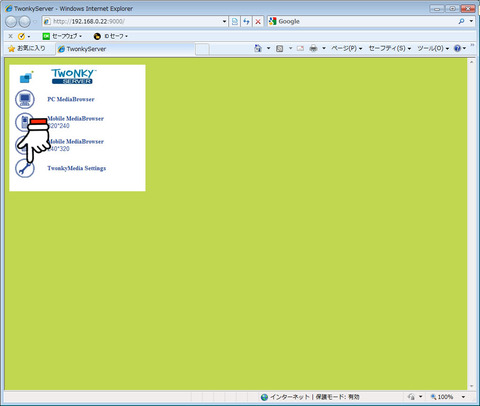Click the address bar URL field
480x406 pixels.
pyautogui.click(x=132, y=21)
